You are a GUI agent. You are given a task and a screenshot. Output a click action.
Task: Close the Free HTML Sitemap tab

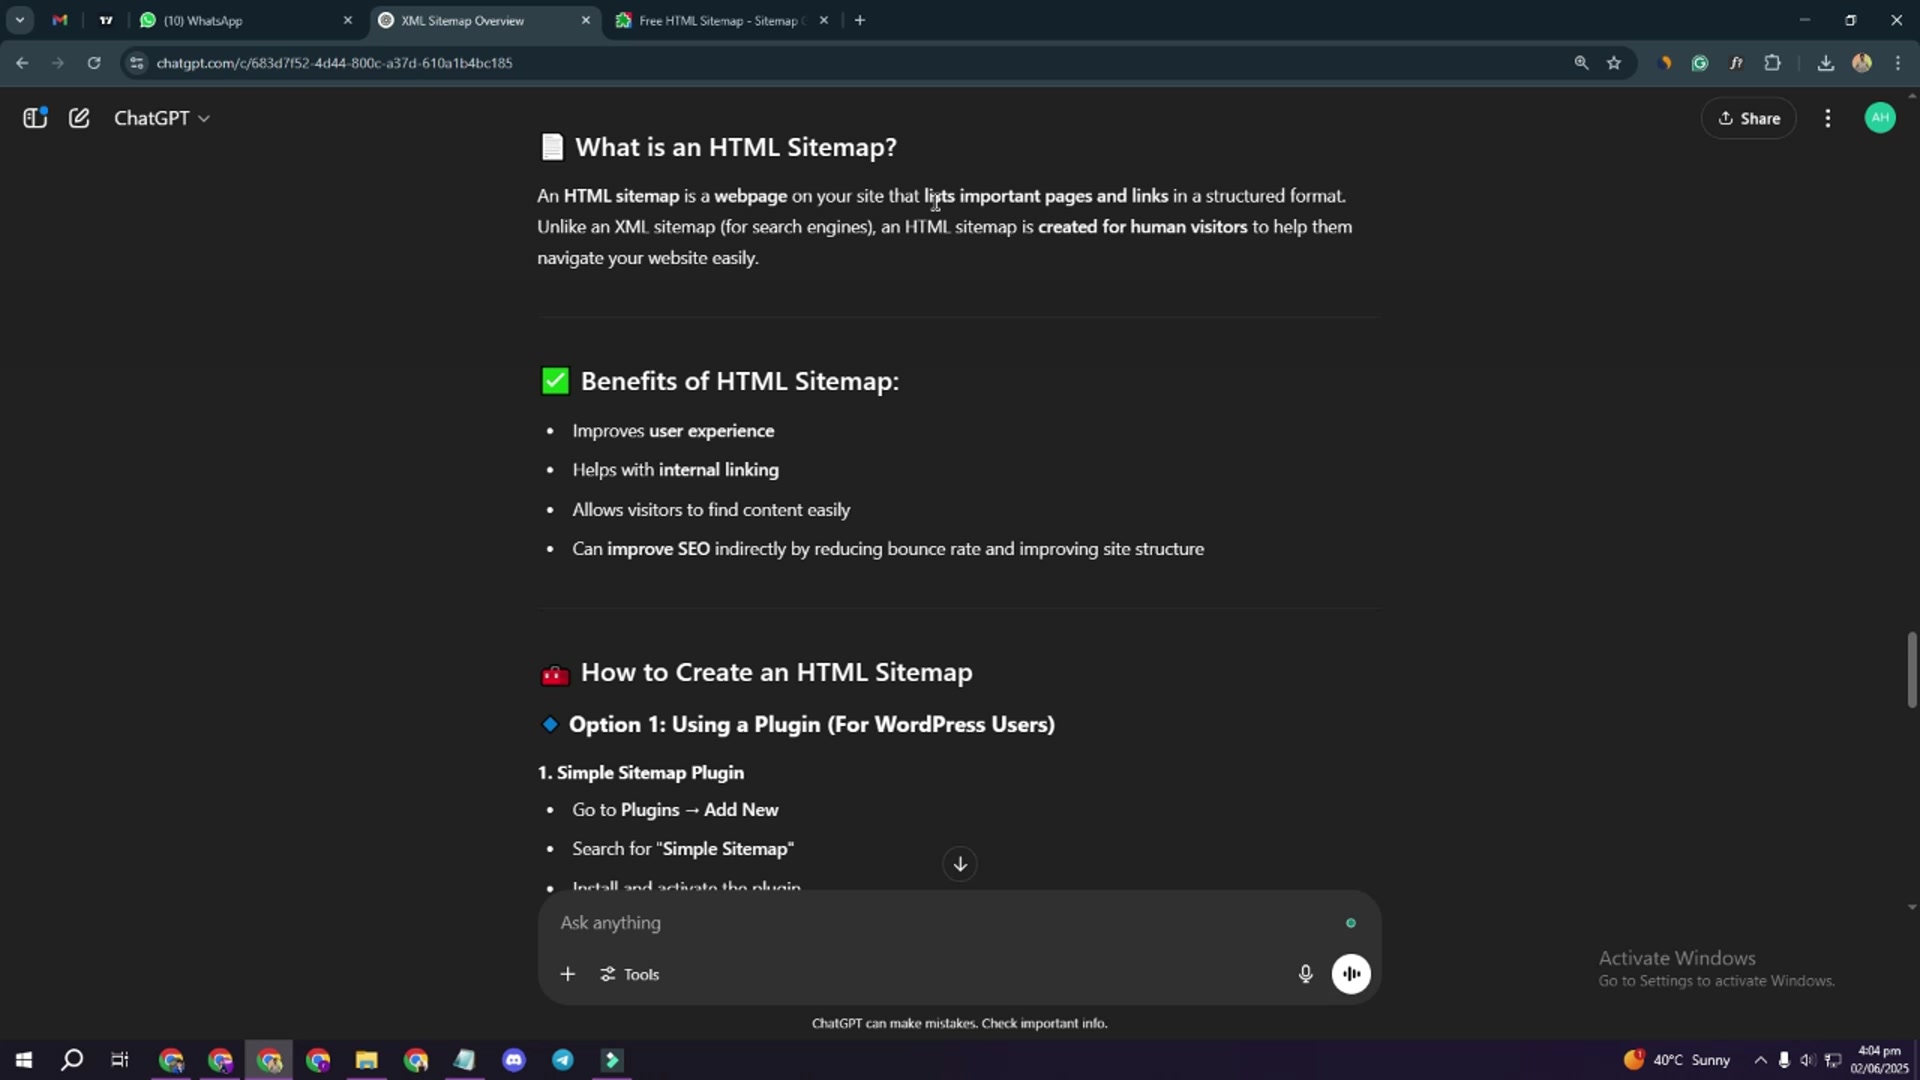point(824,20)
